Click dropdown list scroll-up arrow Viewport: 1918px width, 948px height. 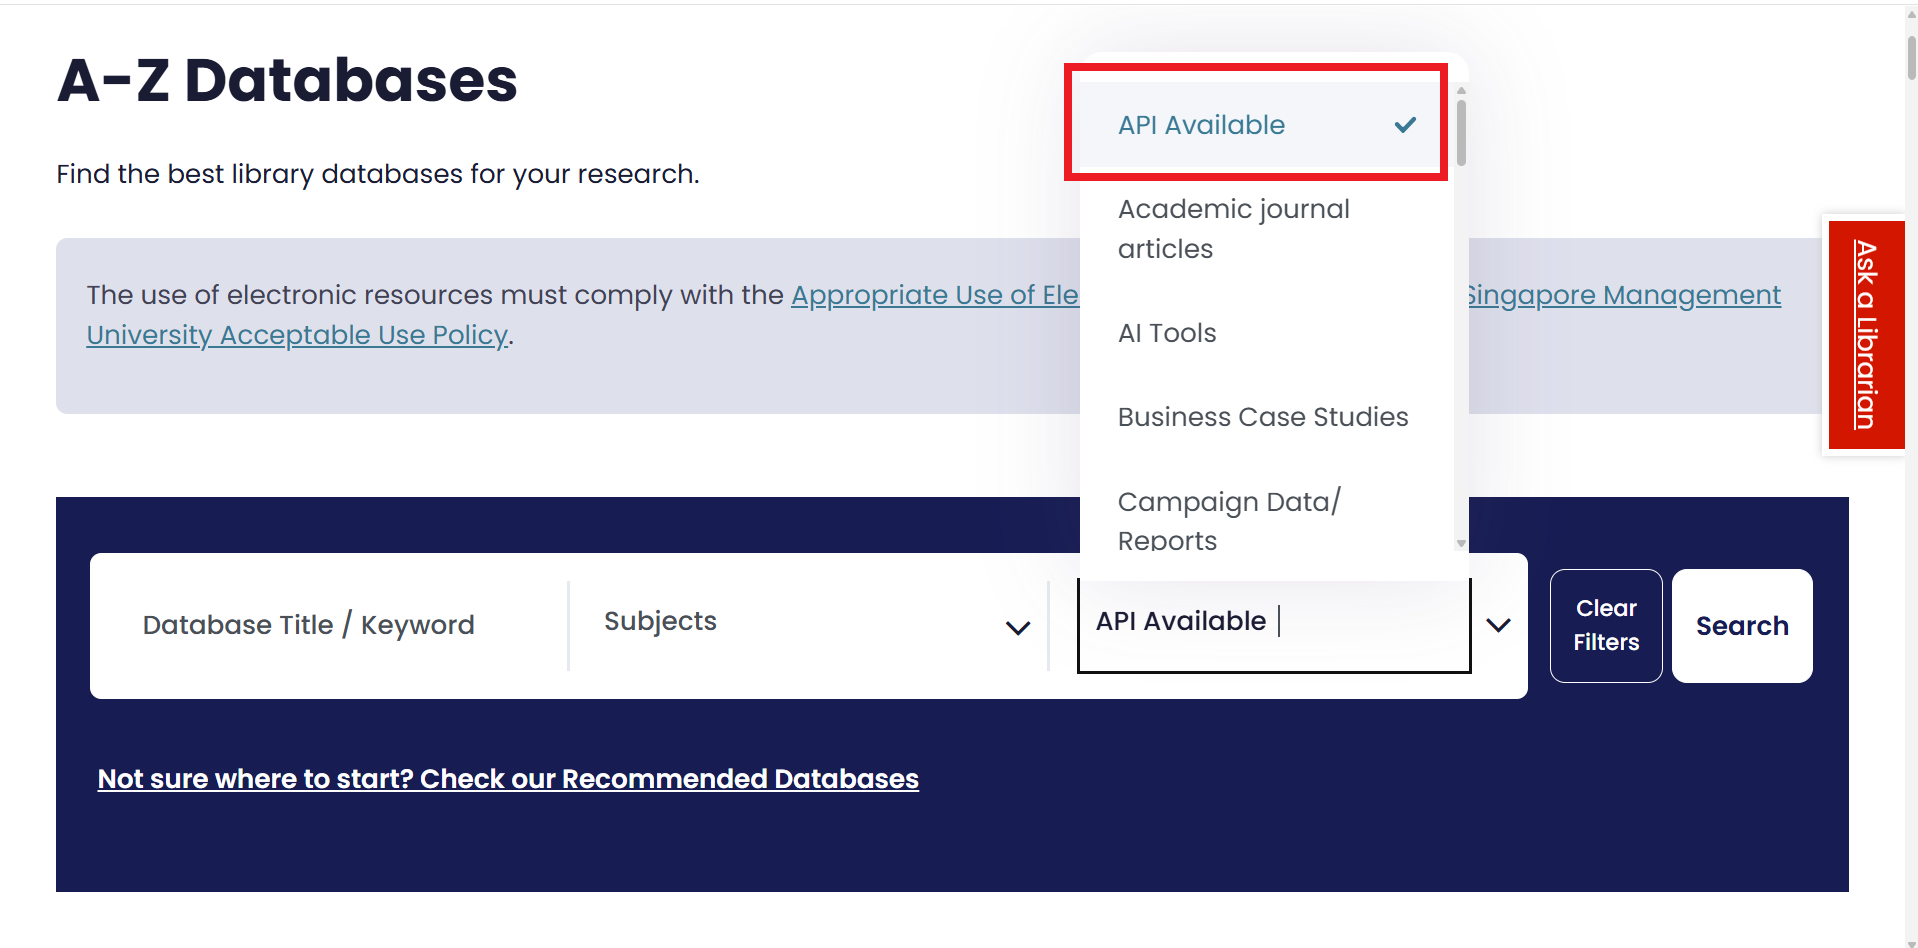(x=1461, y=90)
